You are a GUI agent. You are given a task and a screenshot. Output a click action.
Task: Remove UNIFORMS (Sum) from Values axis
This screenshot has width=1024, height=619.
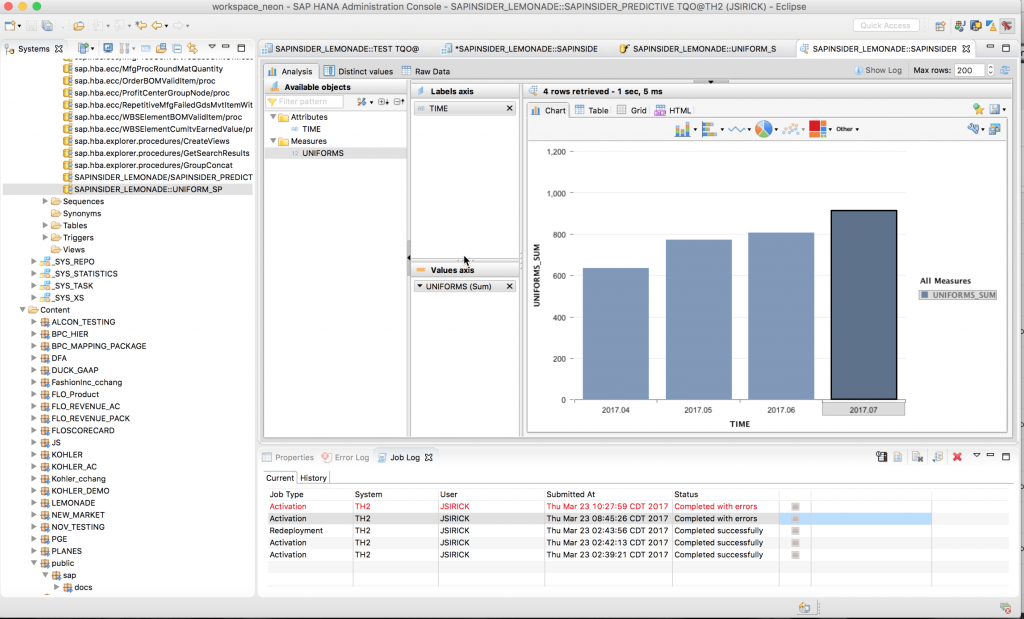pyautogui.click(x=509, y=286)
